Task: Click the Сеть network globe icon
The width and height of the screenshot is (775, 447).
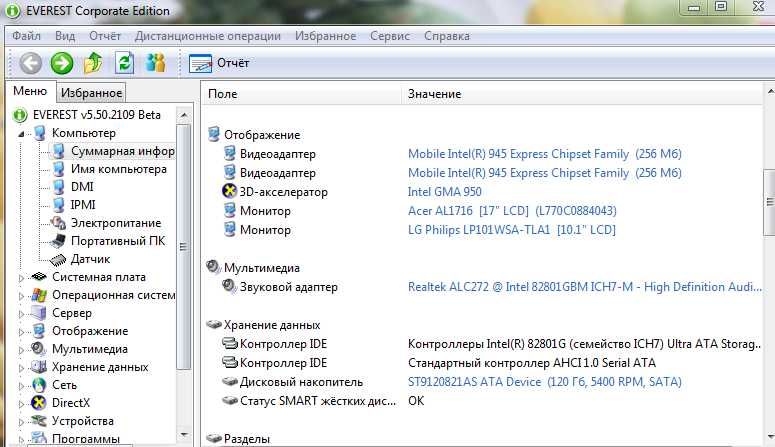Action: [39, 385]
